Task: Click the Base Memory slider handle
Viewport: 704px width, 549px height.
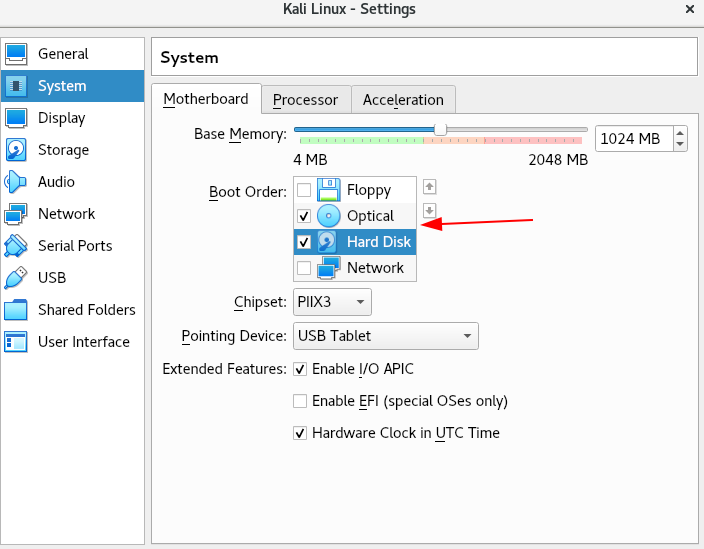Action: pyautogui.click(x=440, y=130)
